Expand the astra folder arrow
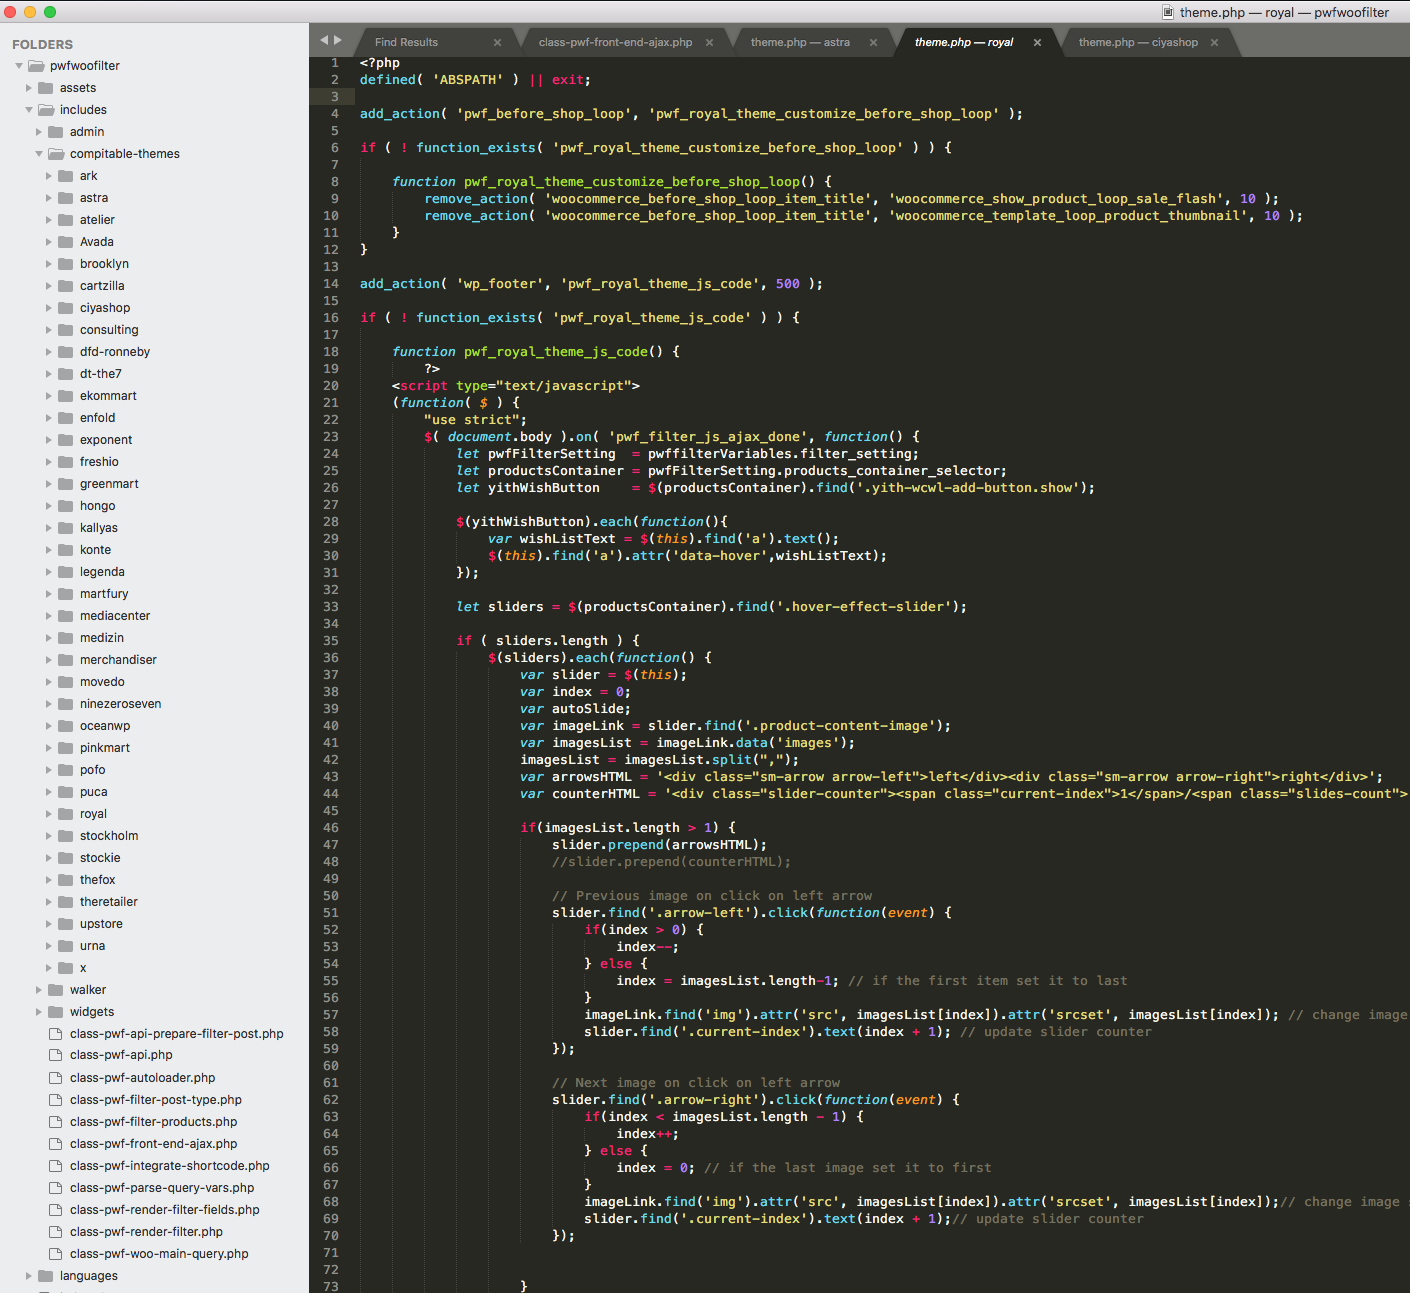Screen dimensions: 1410x1293 pyautogui.click(x=49, y=198)
